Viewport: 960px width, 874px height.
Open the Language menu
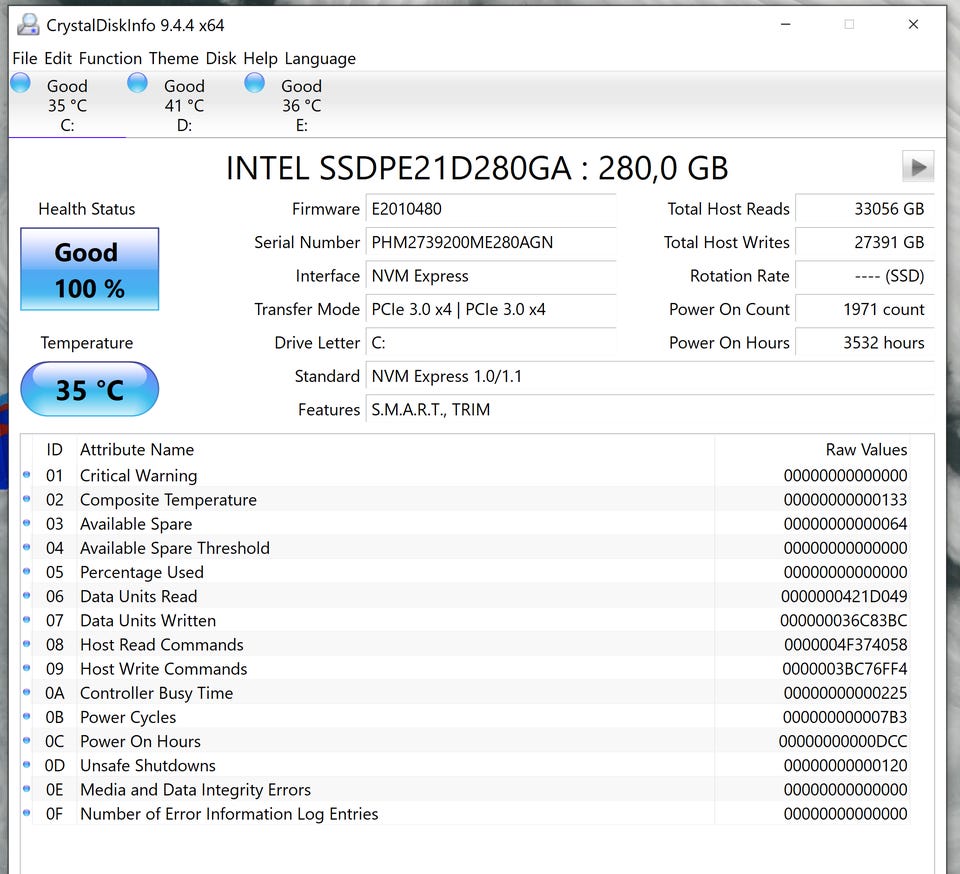[320, 58]
